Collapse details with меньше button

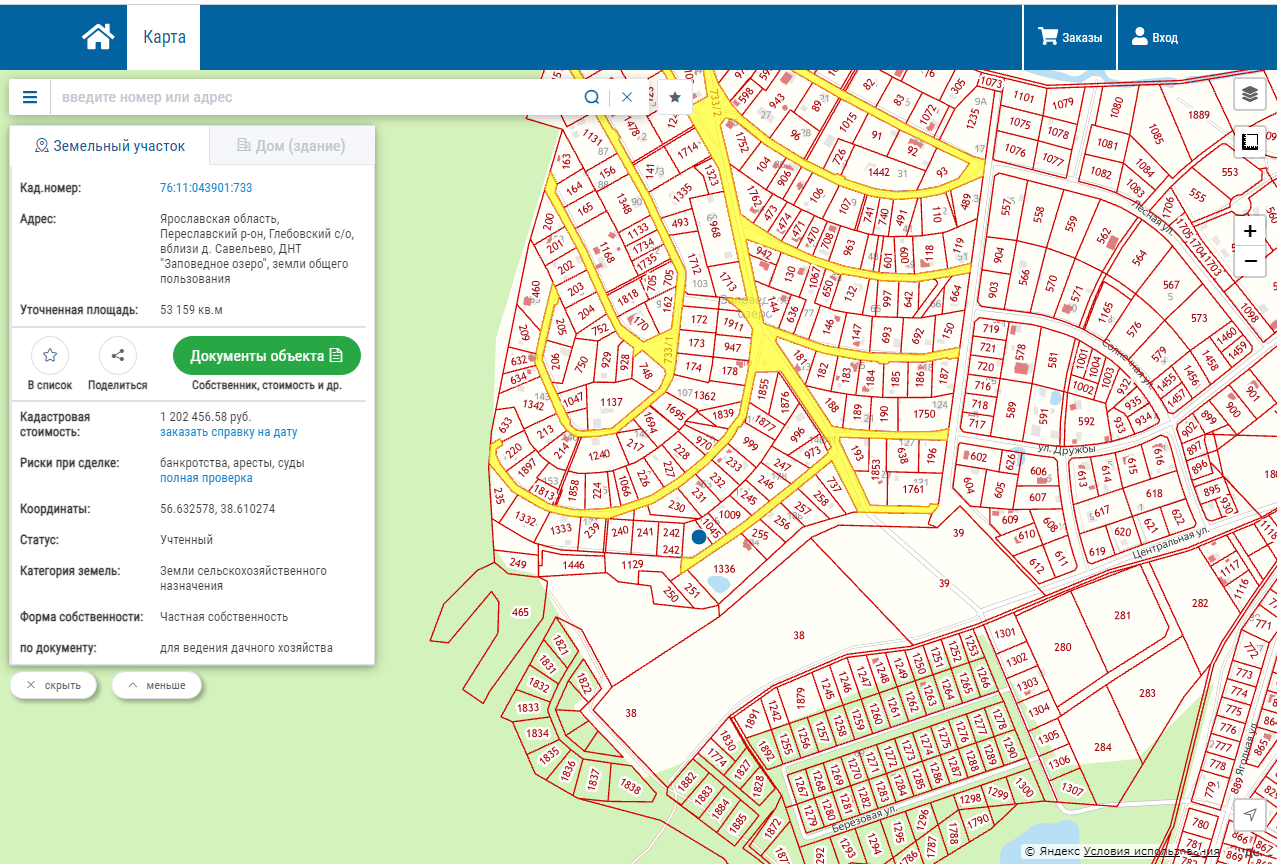coord(156,685)
